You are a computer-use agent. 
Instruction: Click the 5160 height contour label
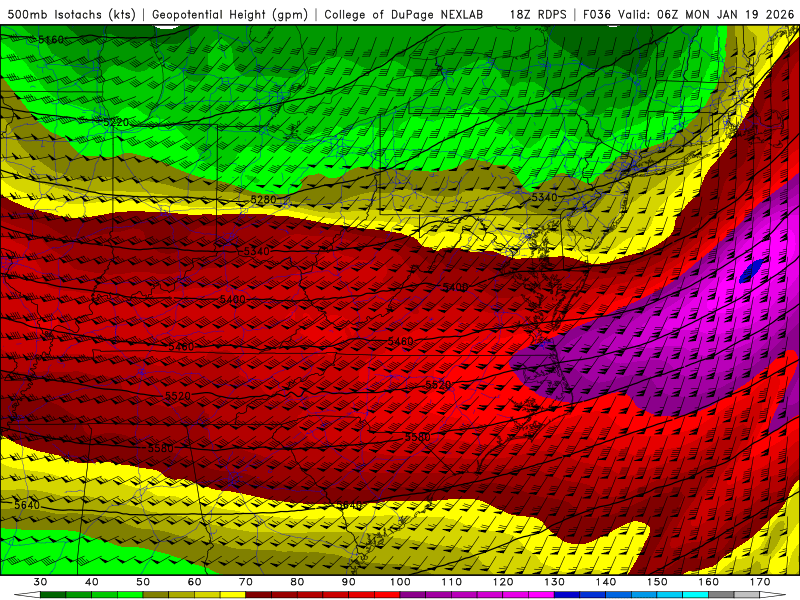(x=52, y=39)
